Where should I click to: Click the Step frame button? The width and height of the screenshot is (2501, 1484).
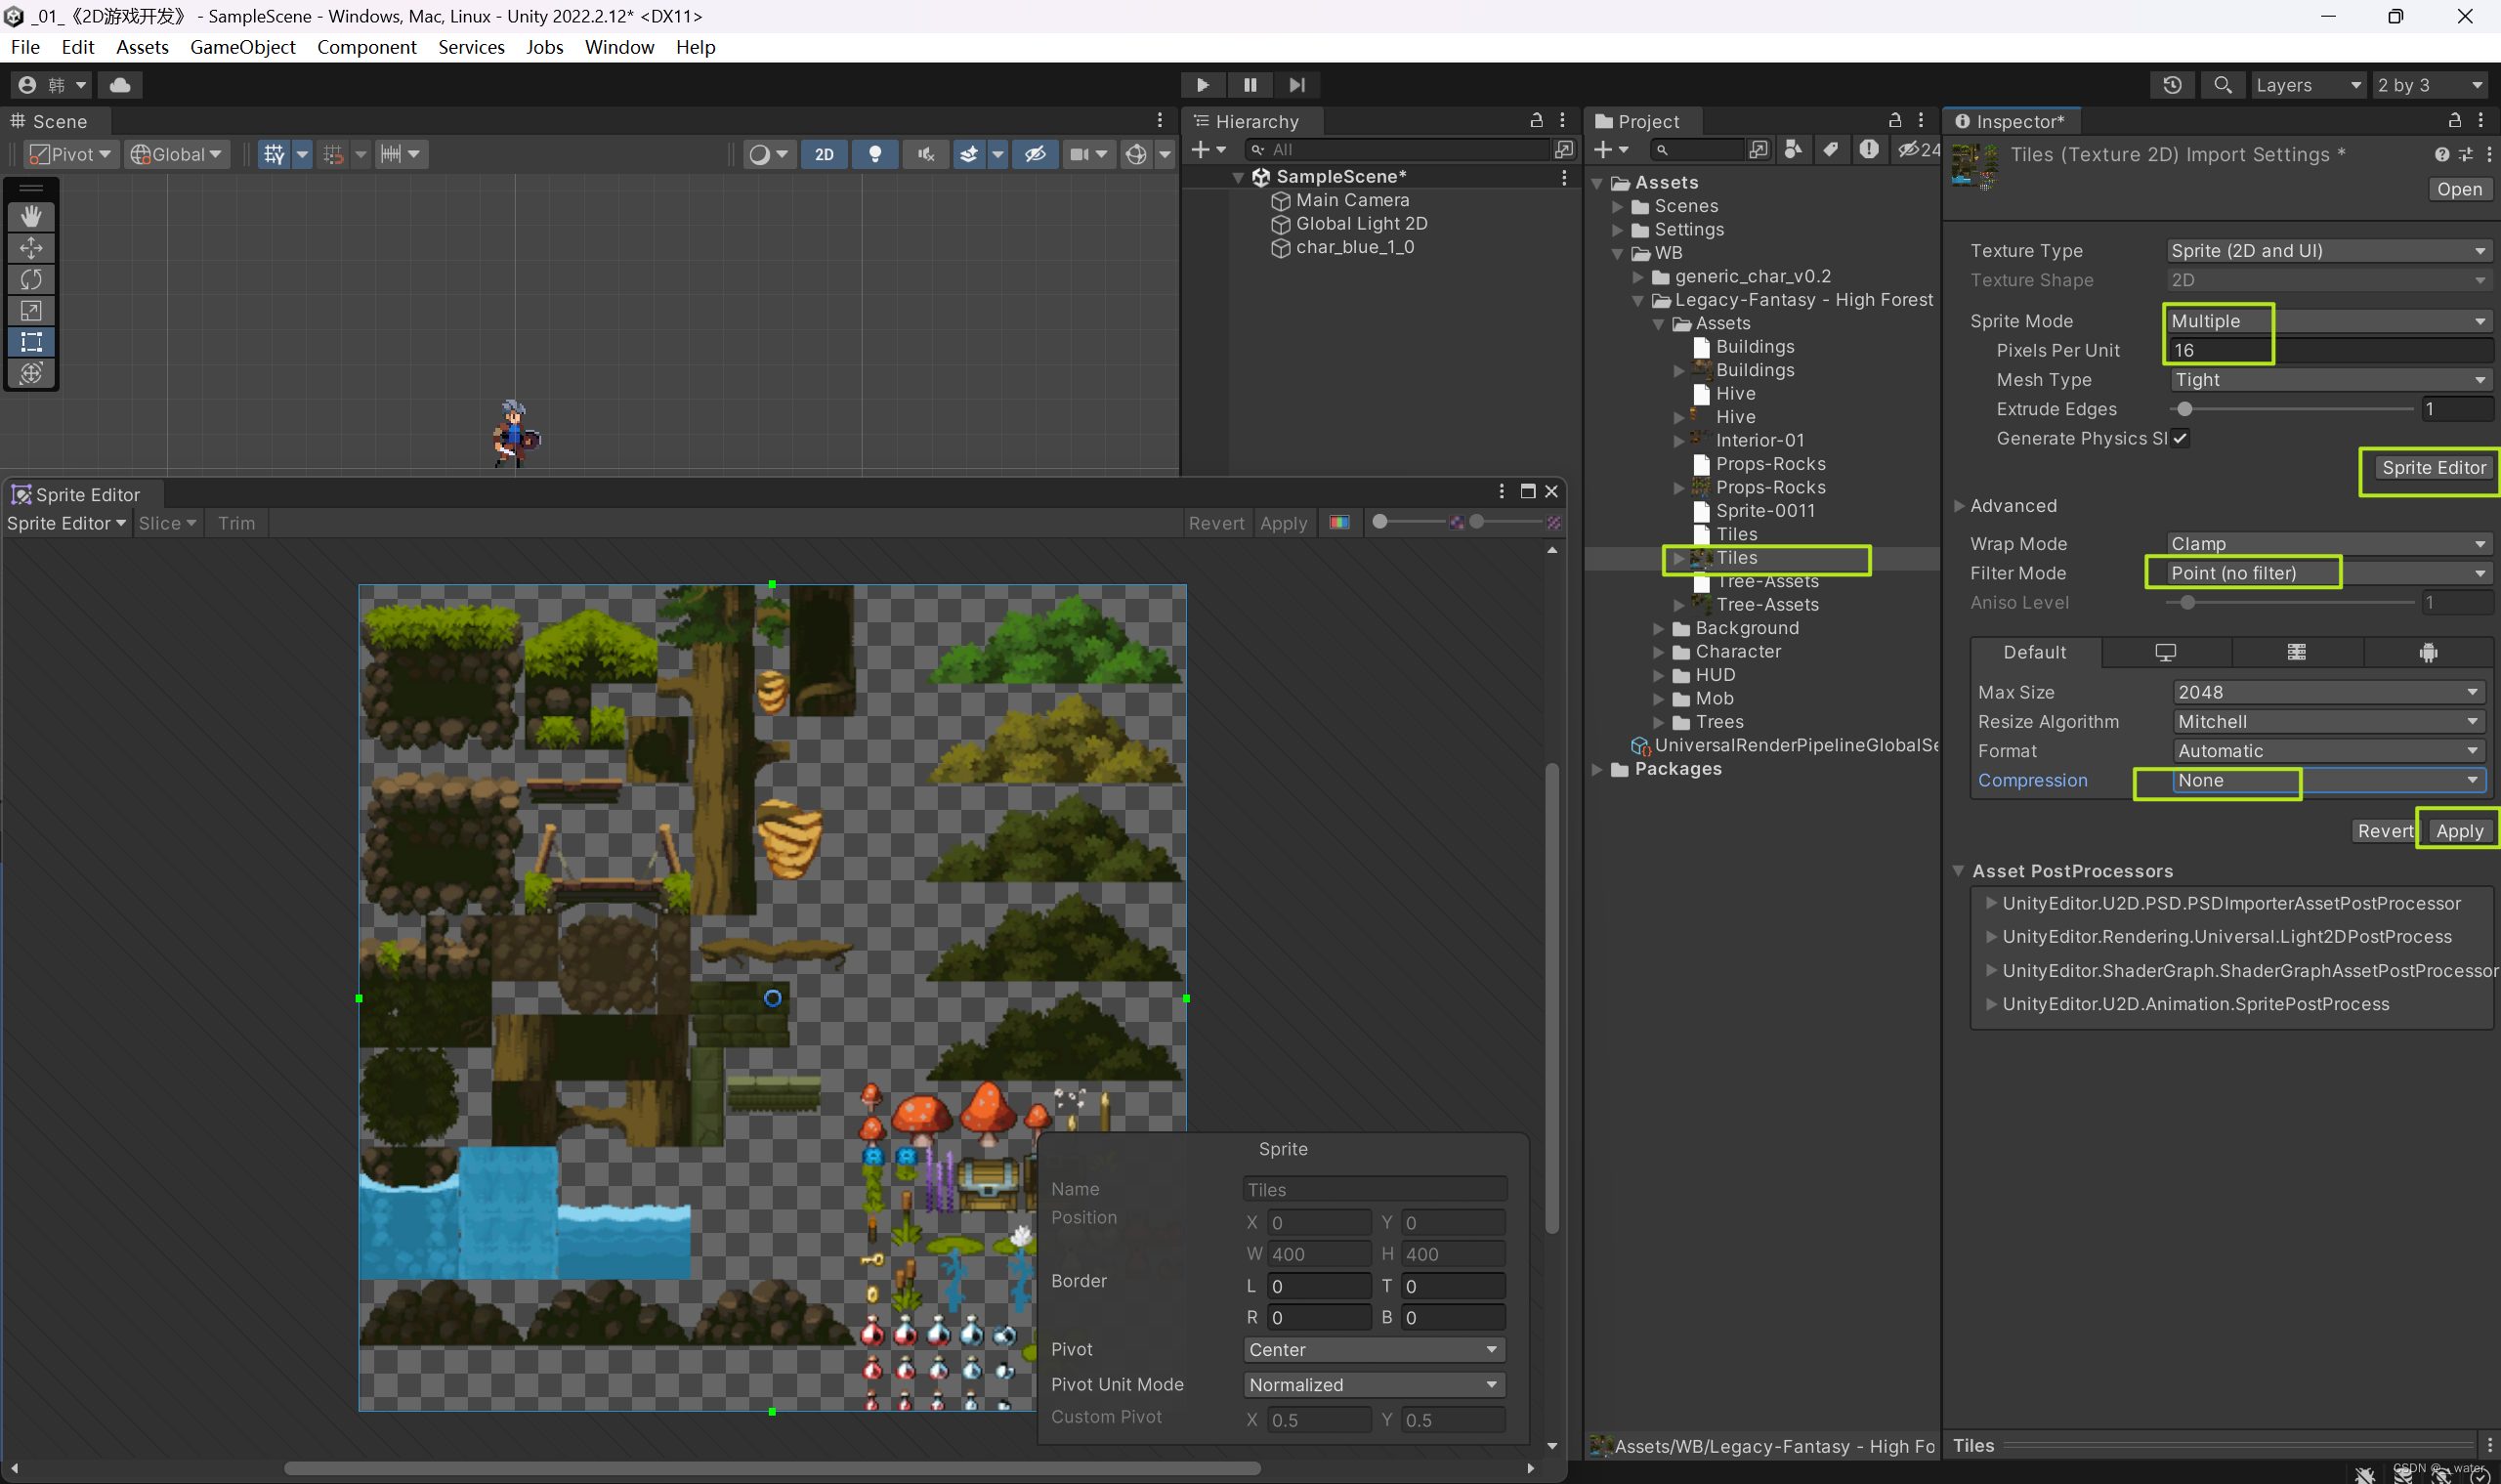pyautogui.click(x=1296, y=84)
